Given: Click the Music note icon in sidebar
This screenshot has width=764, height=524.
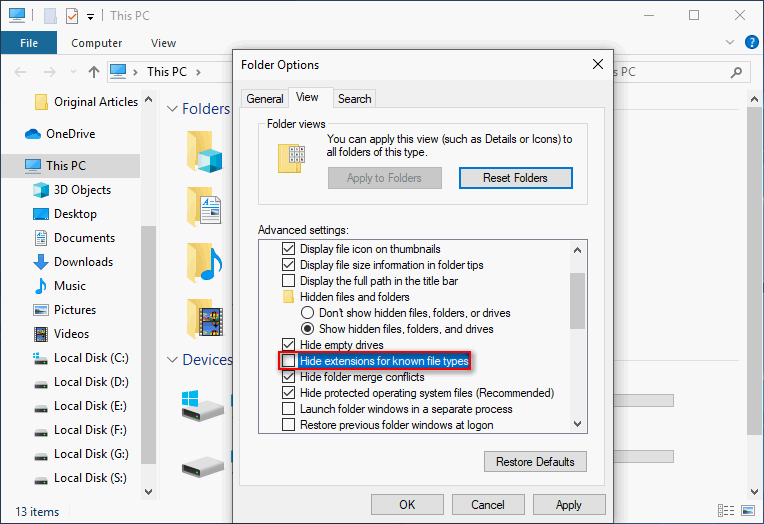Looking at the screenshot, I should (x=41, y=286).
